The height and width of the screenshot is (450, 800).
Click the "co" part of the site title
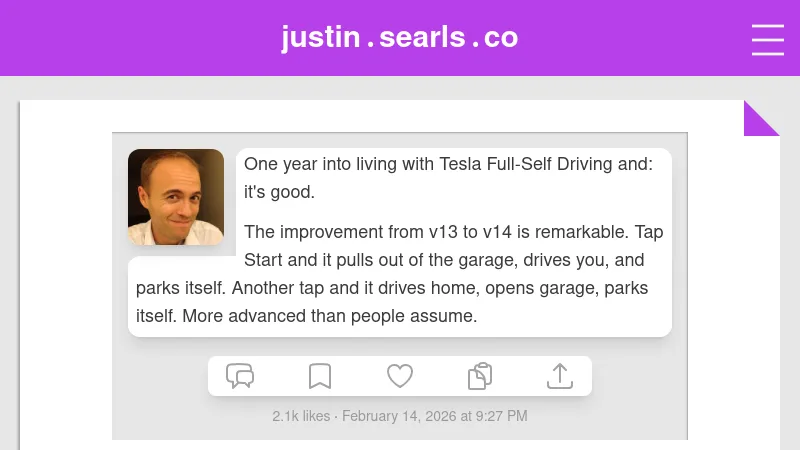click(x=501, y=37)
